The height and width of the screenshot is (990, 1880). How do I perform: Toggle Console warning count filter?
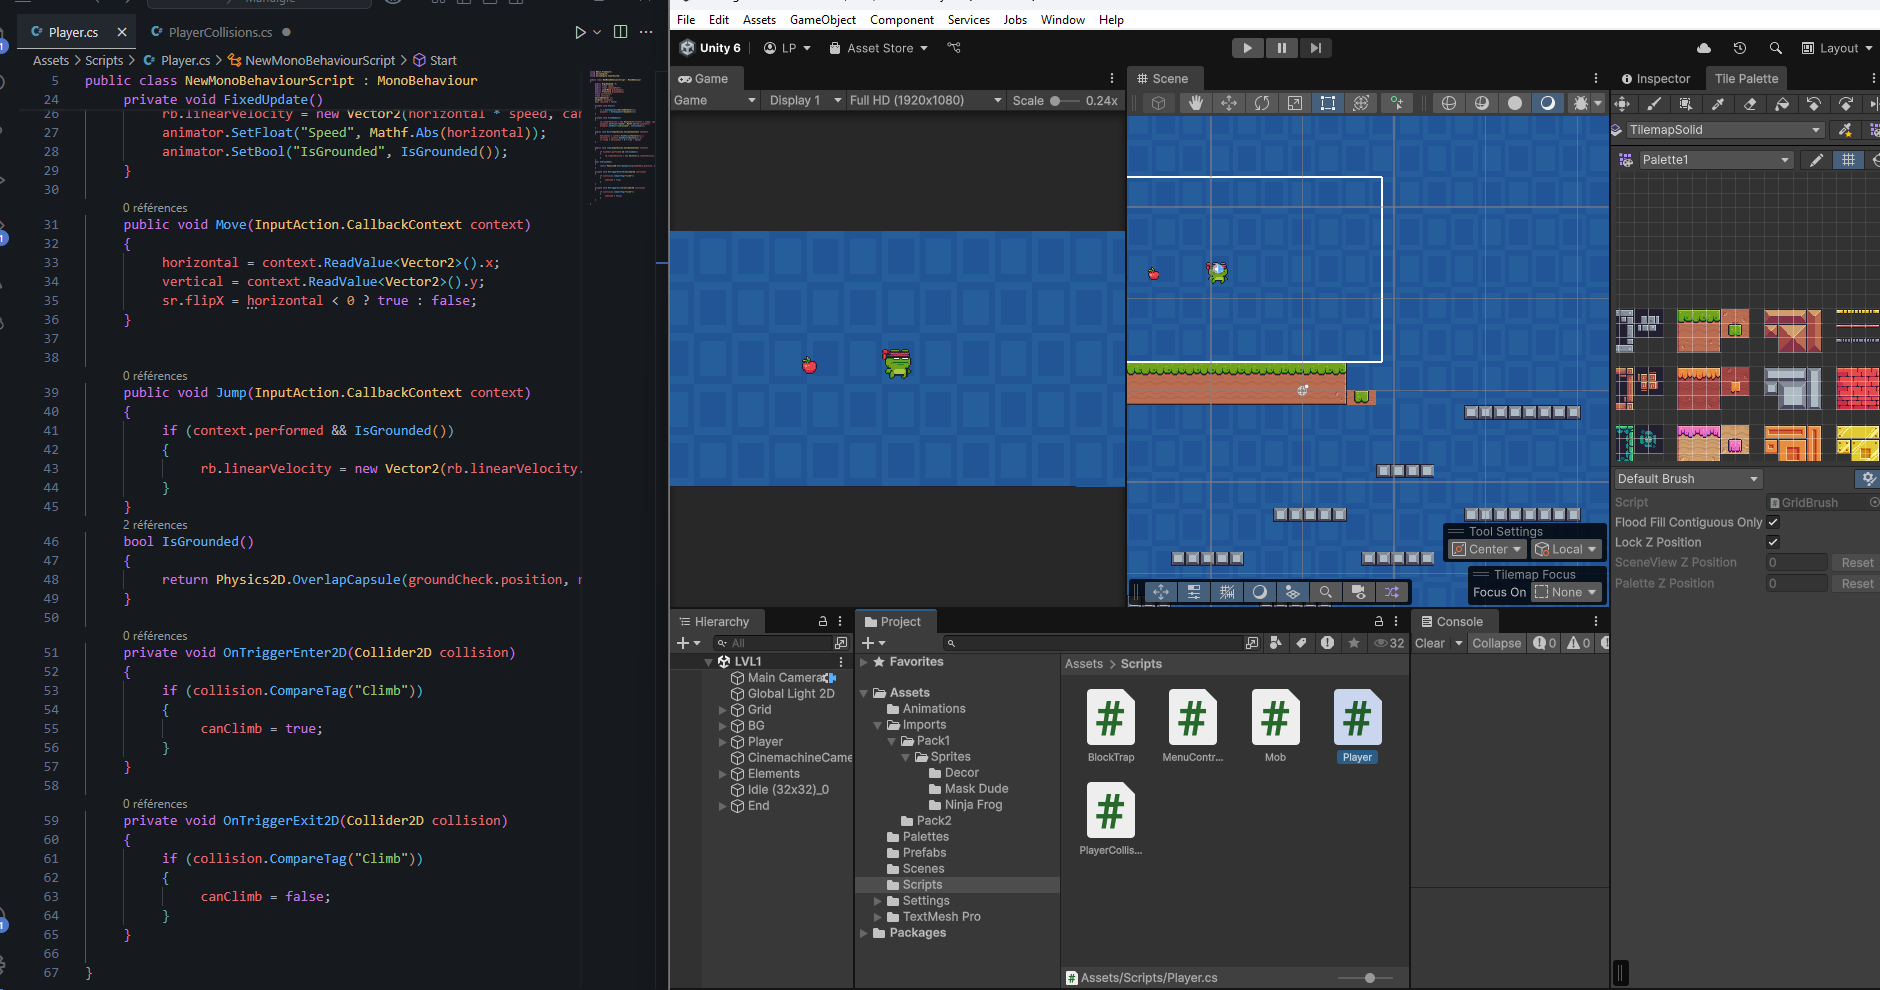click(1578, 643)
